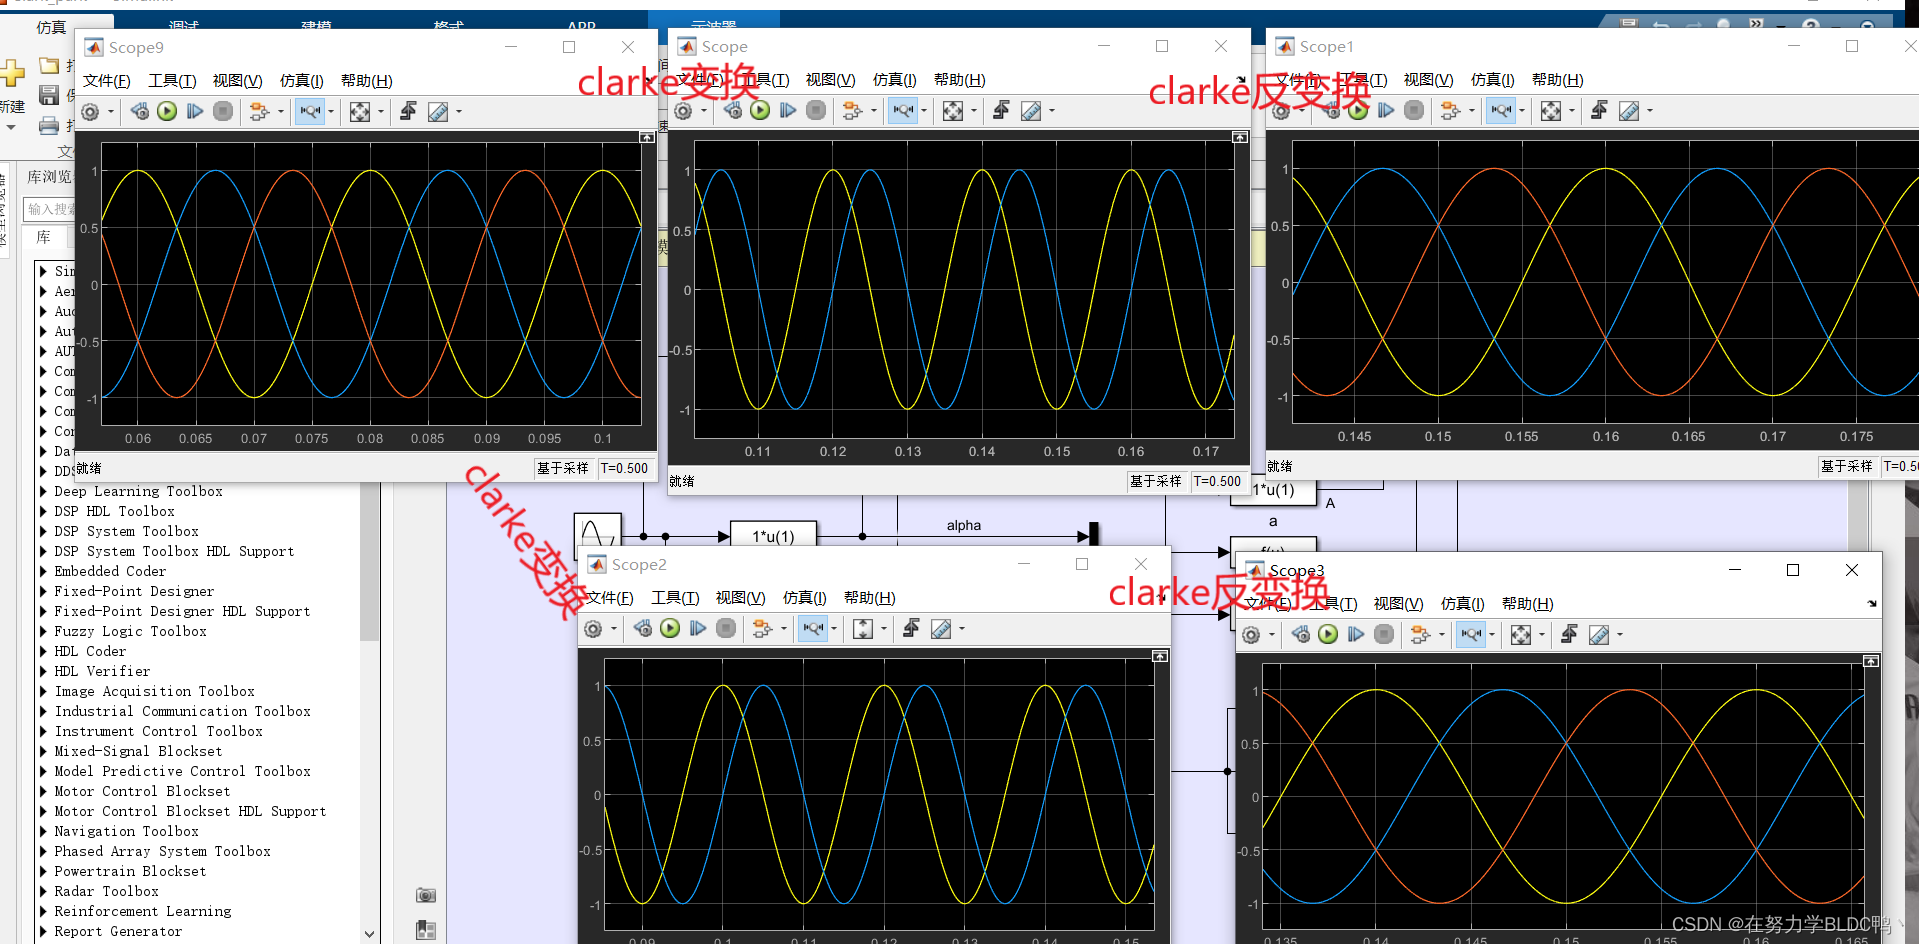Image resolution: width=1919 pixels, height=944 pixels.
Task: Click canvas screenshot camera icon
Action: 426,895
